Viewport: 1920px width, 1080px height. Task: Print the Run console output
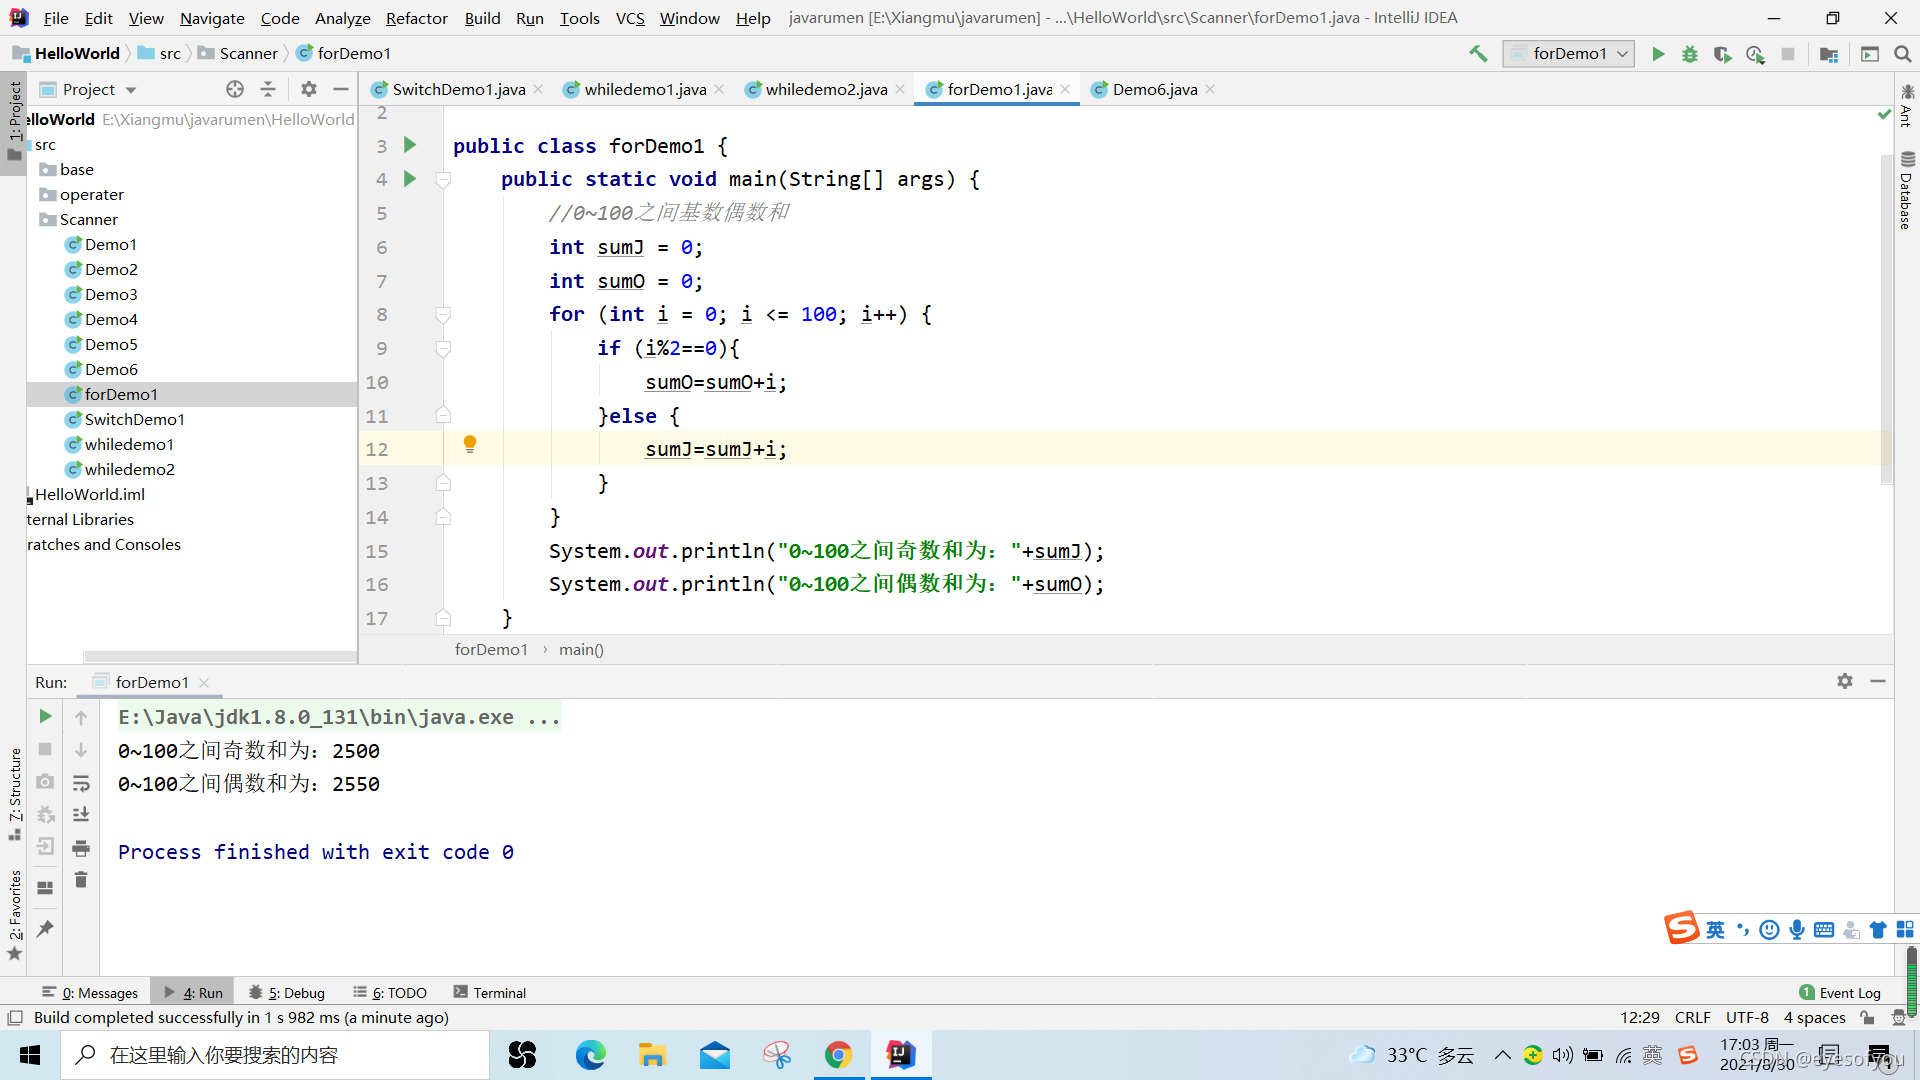81,848
